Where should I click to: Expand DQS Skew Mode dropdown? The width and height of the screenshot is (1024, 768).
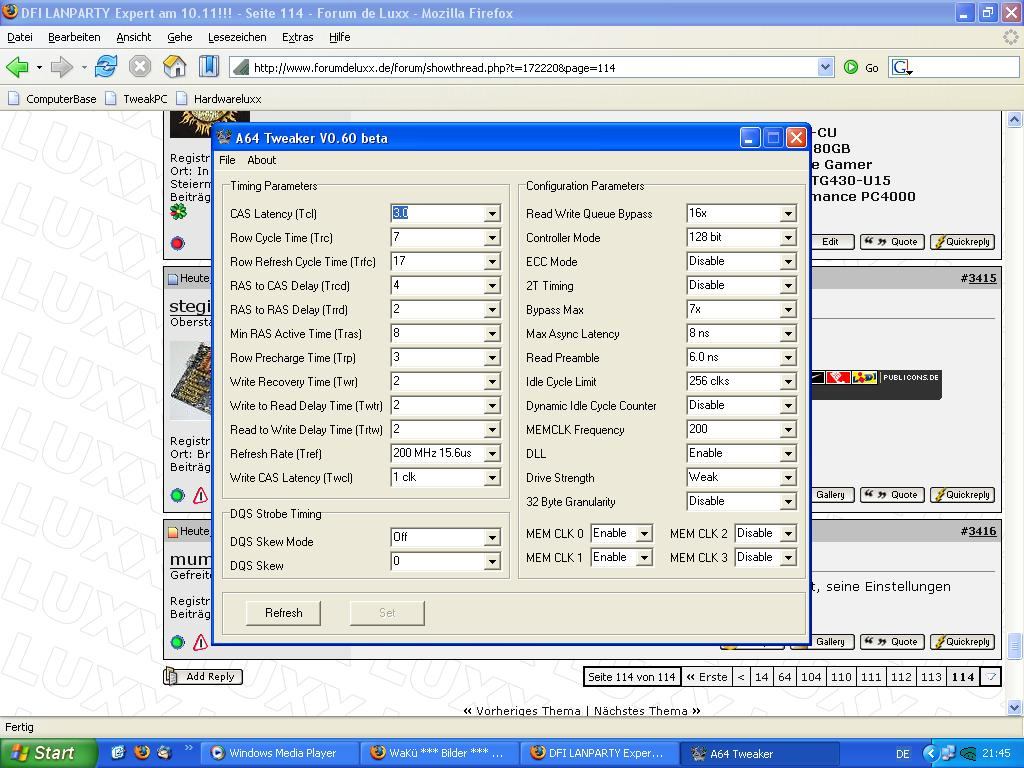coord(492,537)
